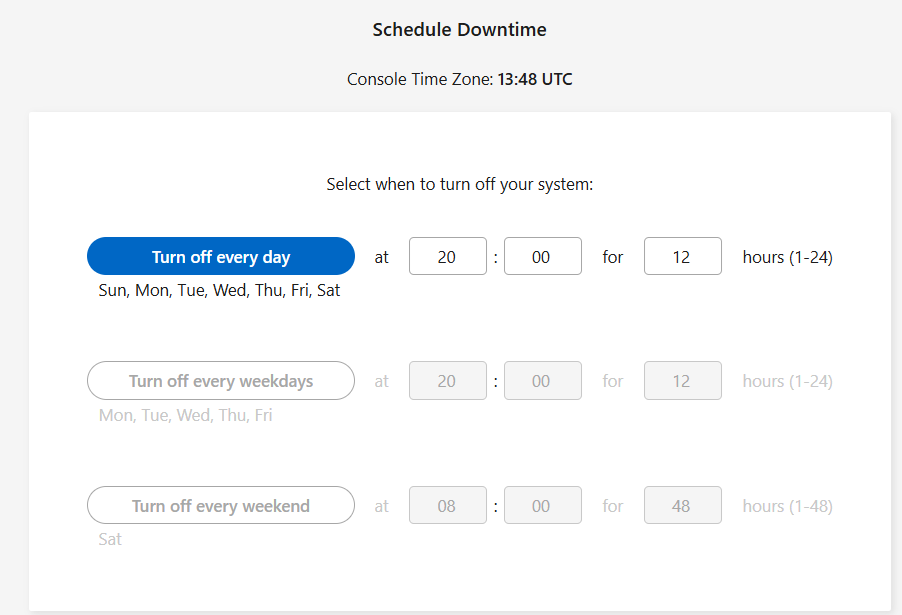Viewport: 902px width, 615px height.
Task: Click the minutes field in the weekend row
Action: pyautogui.click(x=542, y=506)
